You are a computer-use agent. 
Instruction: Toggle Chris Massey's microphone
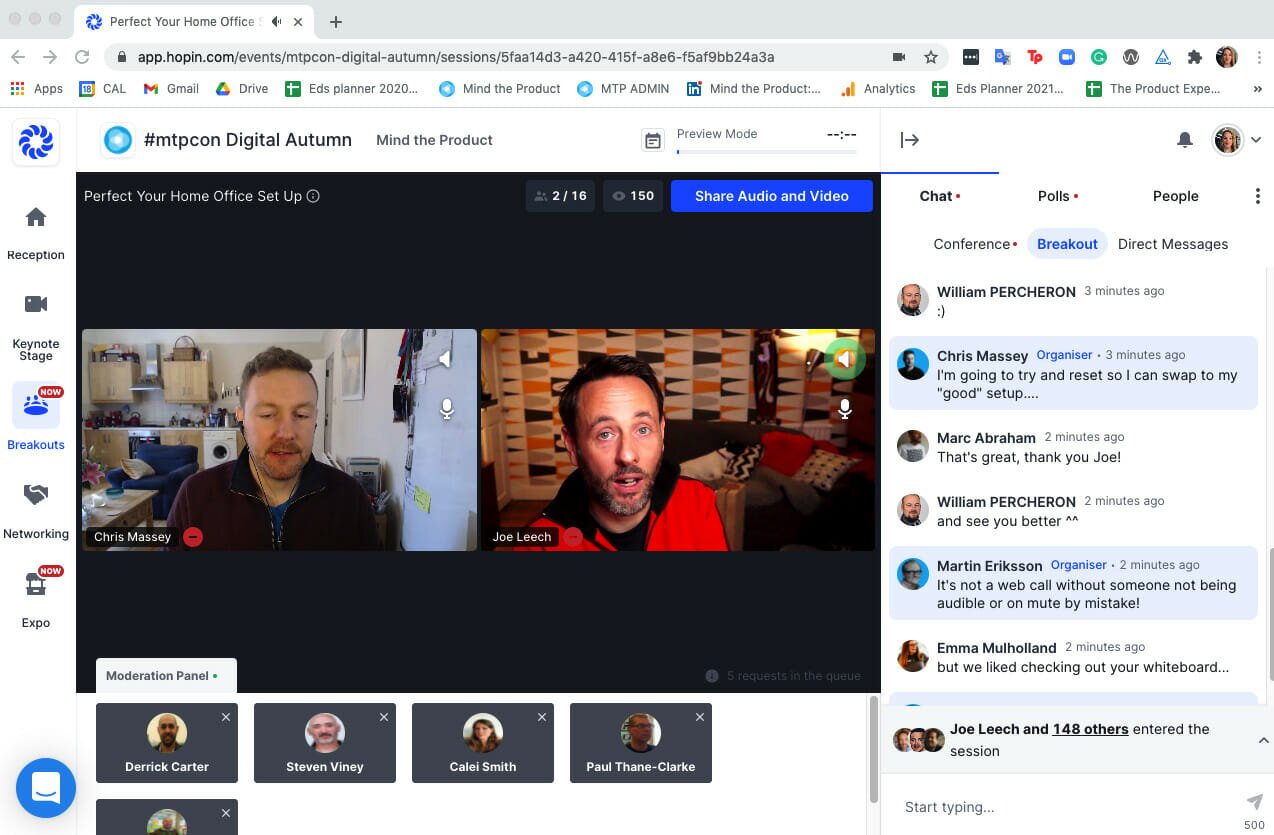coord(447,409)
